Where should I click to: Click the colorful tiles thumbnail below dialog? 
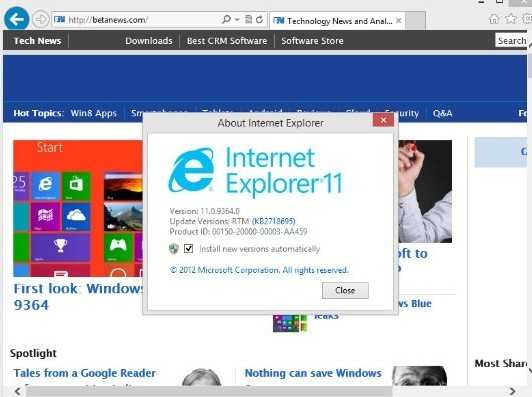[290, 323]
